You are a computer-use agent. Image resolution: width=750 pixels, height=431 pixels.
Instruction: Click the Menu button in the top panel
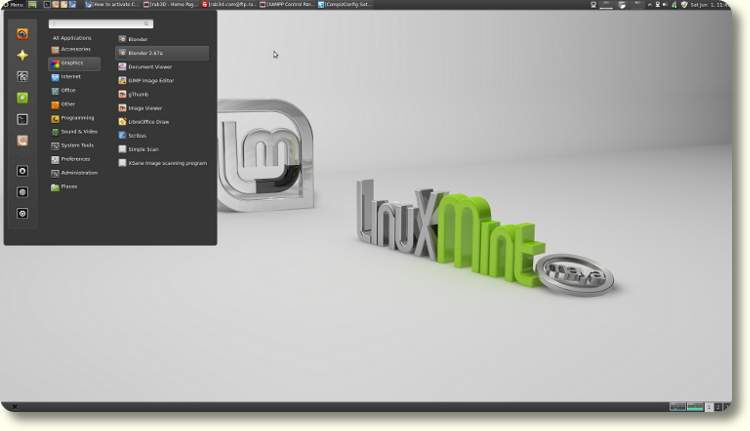coord(13,4)
